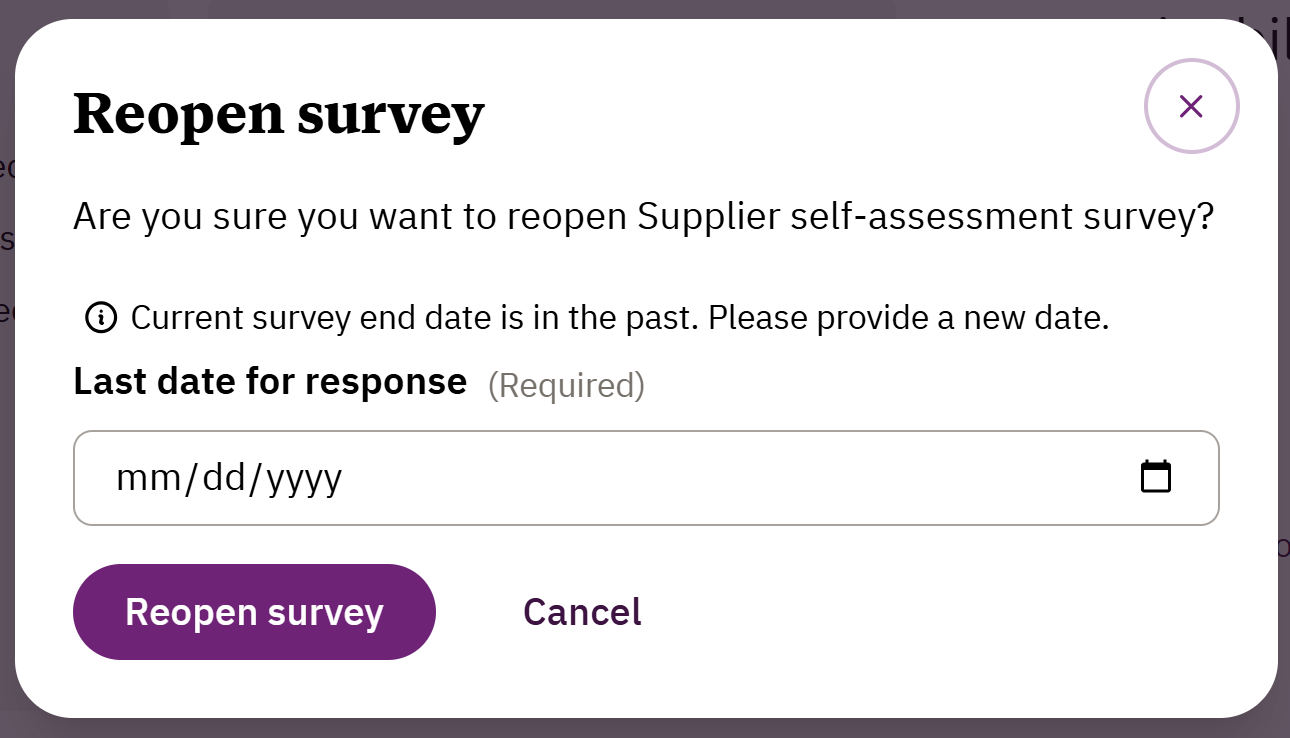This screenshot has width=1290, height=738.
Task: Click the Last date for response label
Action: pos(270,382)
